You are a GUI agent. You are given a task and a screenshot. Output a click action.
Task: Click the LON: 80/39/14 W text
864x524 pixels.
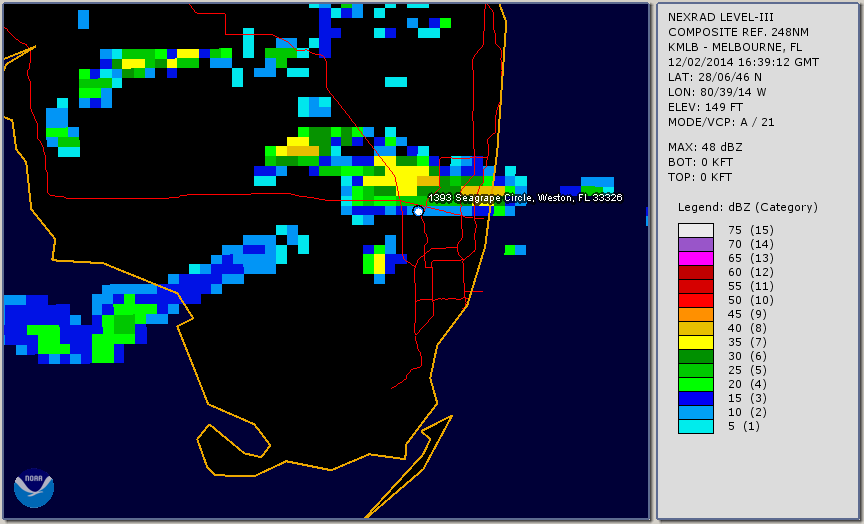pyautogui.click(x=717, y=92)
